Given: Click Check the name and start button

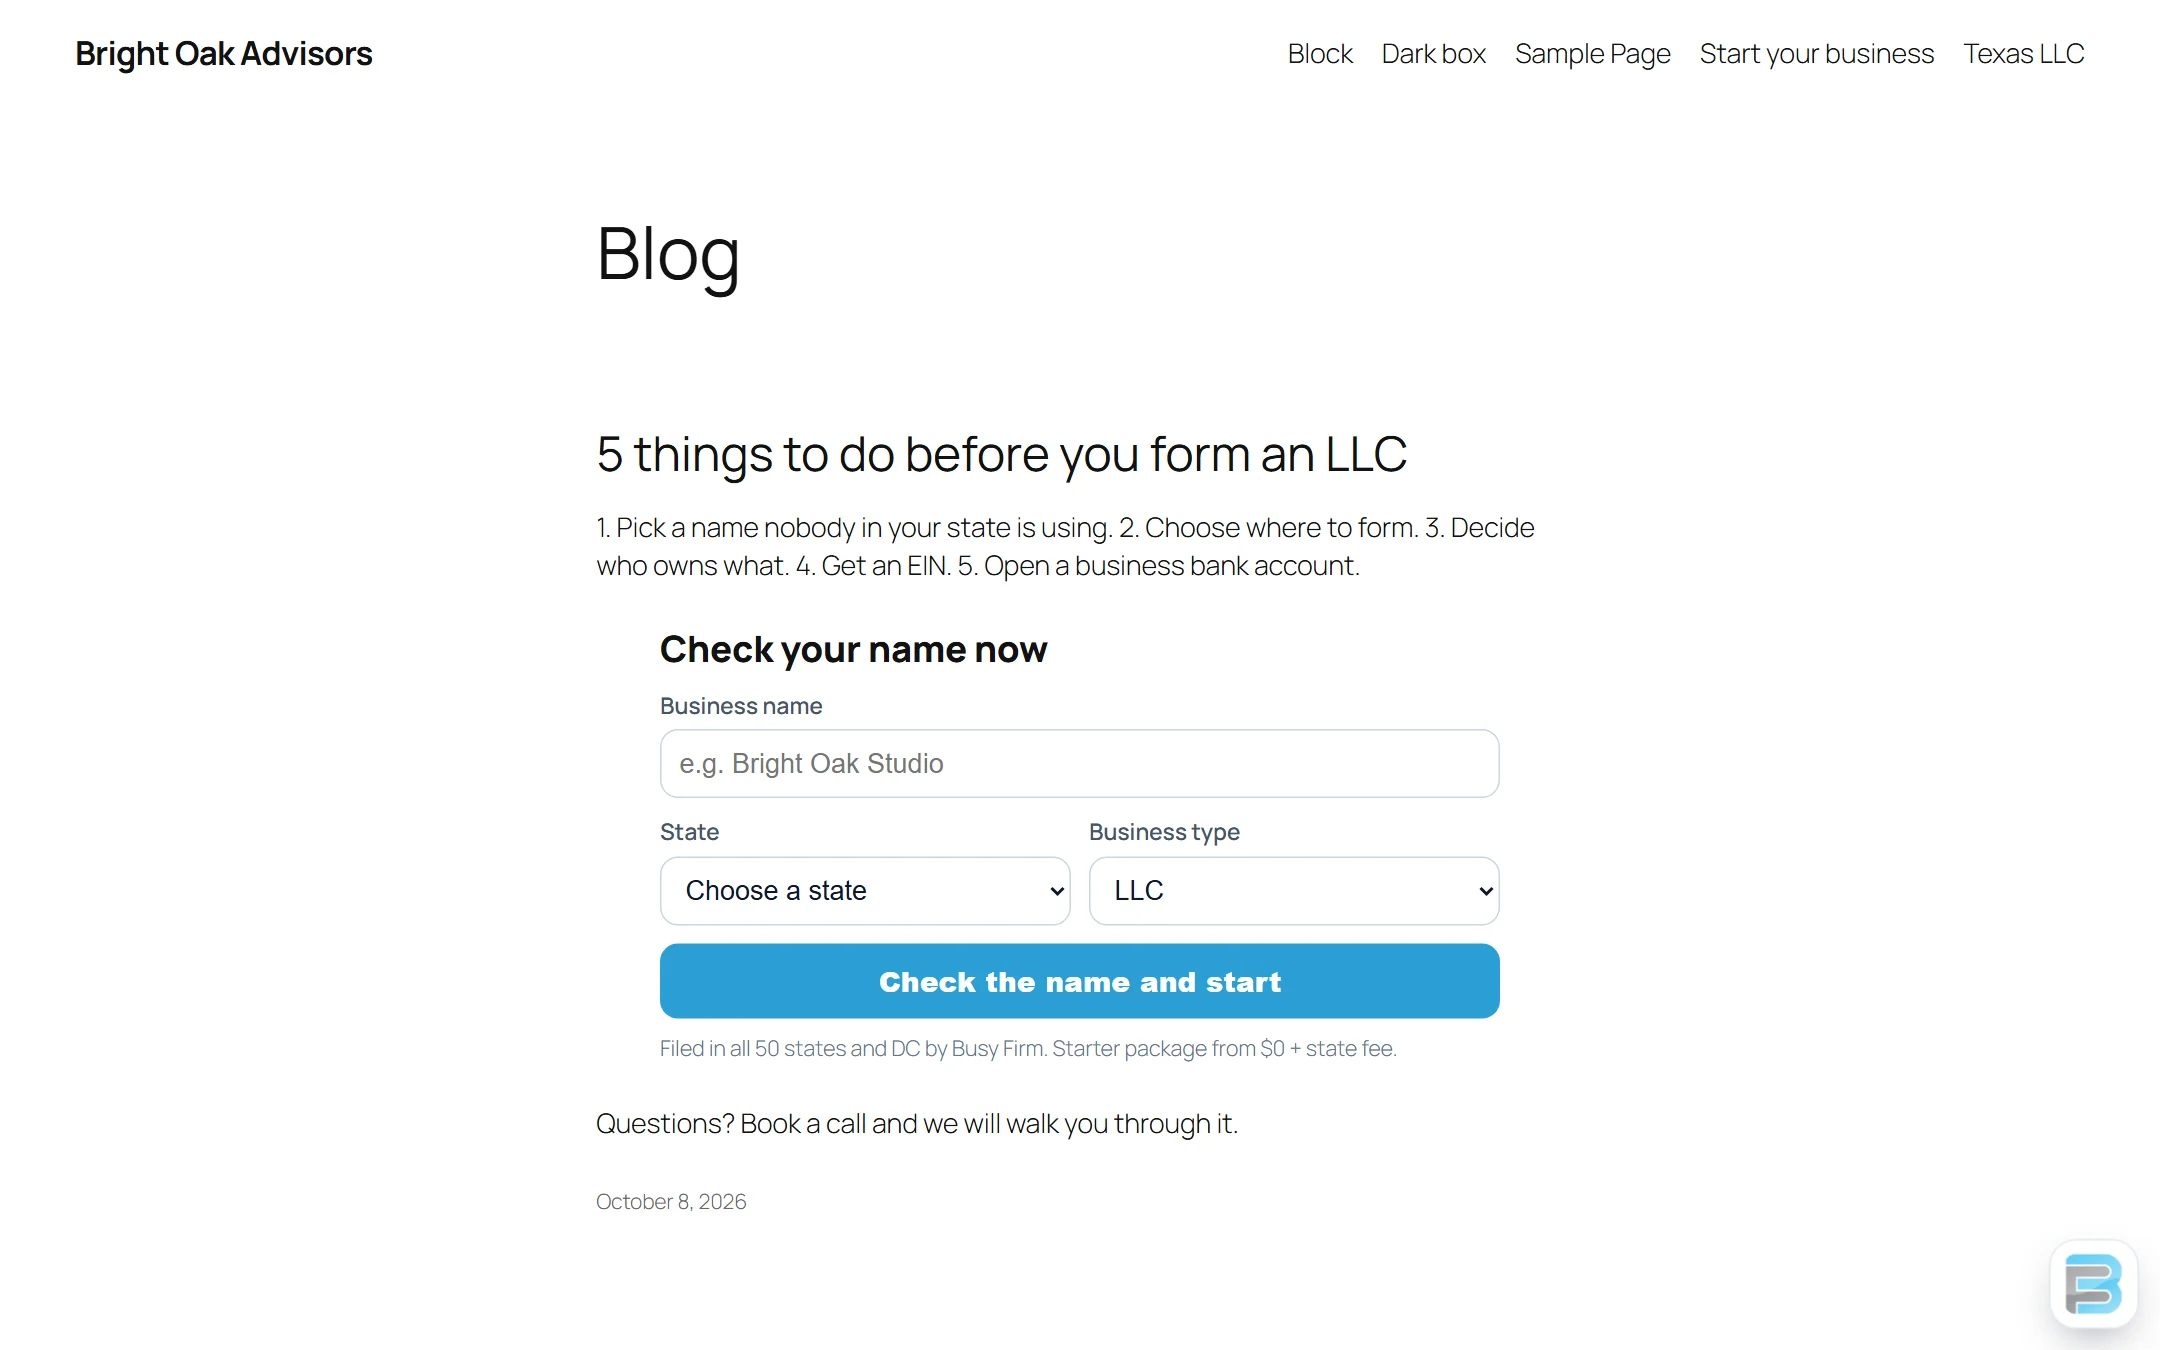Looking at the screenshot, I should pos(1079,981).
